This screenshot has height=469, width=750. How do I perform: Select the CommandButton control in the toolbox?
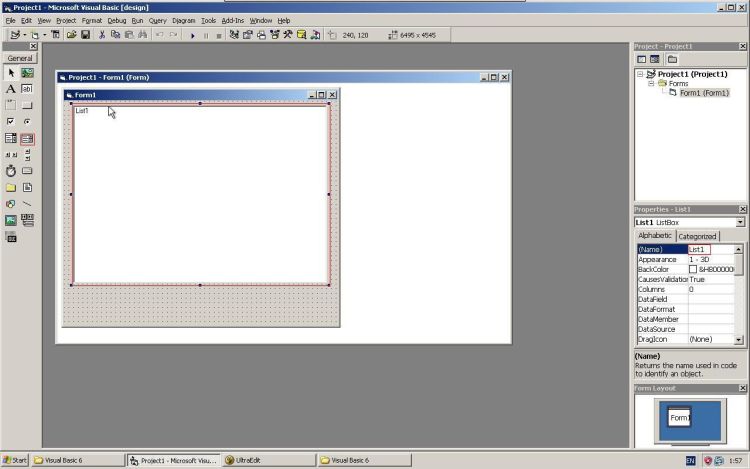coord(27,105)
